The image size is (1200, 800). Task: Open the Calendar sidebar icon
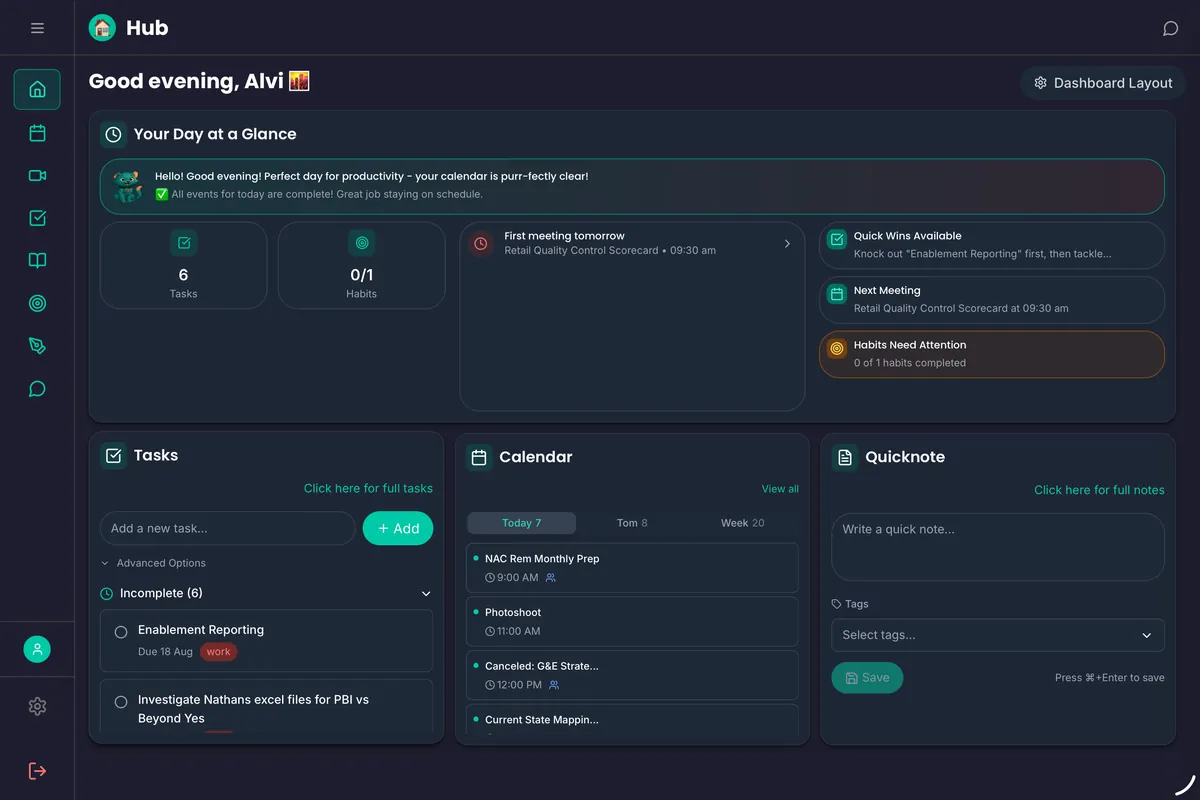pyautogui.click(x=37, y=133)
